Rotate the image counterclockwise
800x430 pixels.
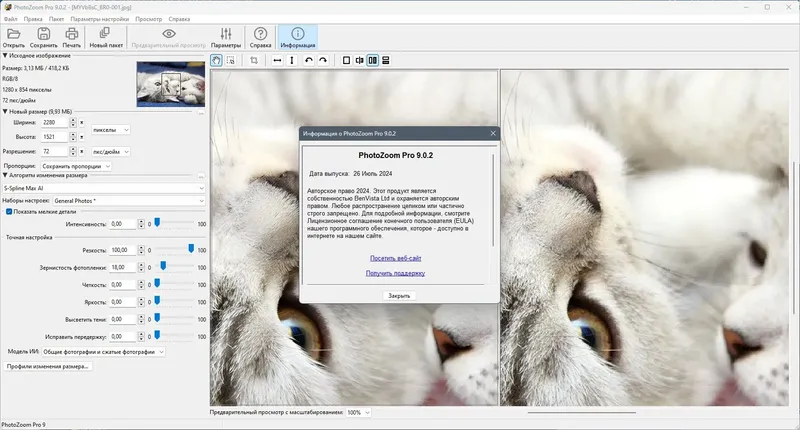[308, 60]
